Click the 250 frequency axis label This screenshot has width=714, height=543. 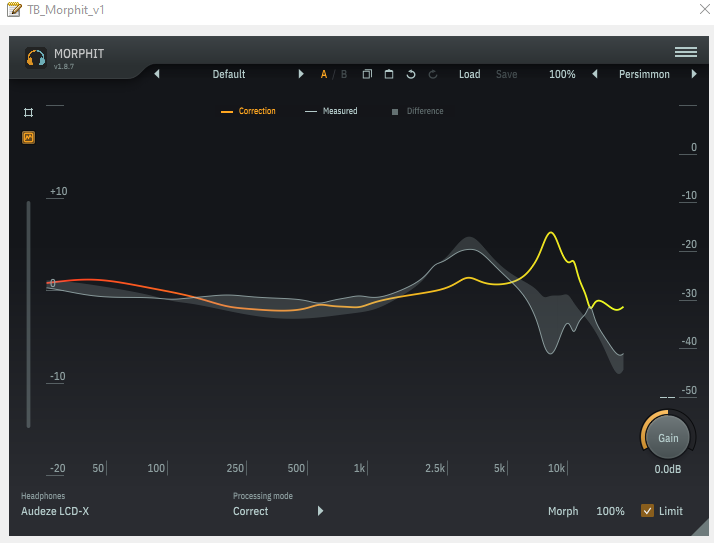[x=235, y=468]
